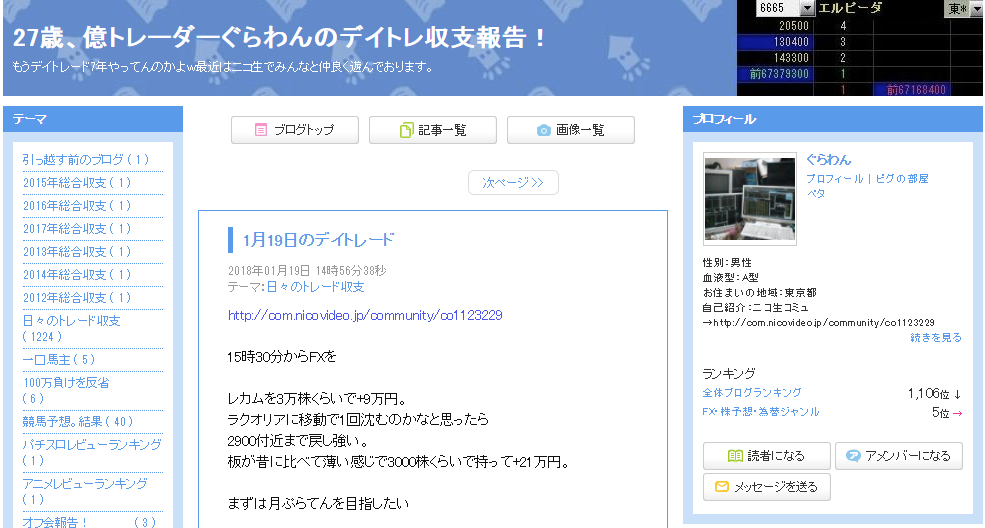Click the ブログトップ button
Image resolution: width=985 pixels, height=528 pixels.
[x=296, y=130]
